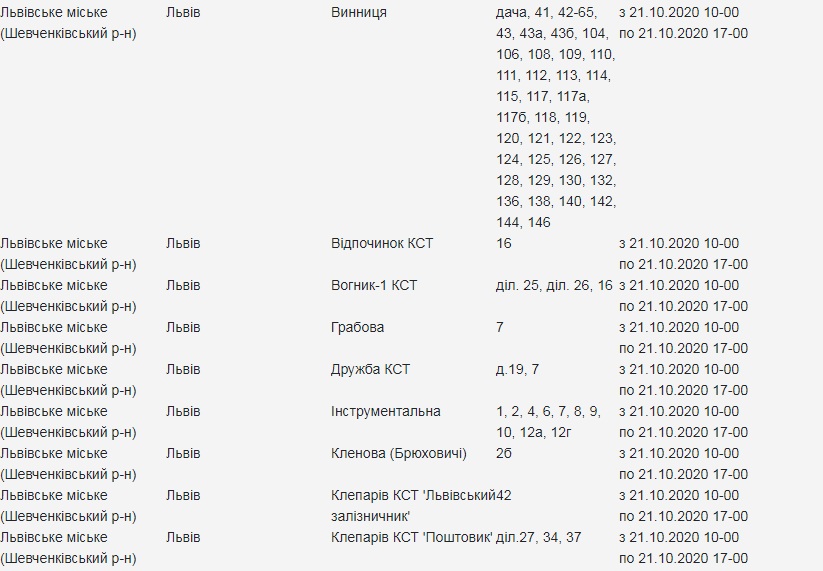Viewport: 823px width, 571px height.
Task: Click outage time in Дружба КСТ row
Action: (x=683, y=380)
